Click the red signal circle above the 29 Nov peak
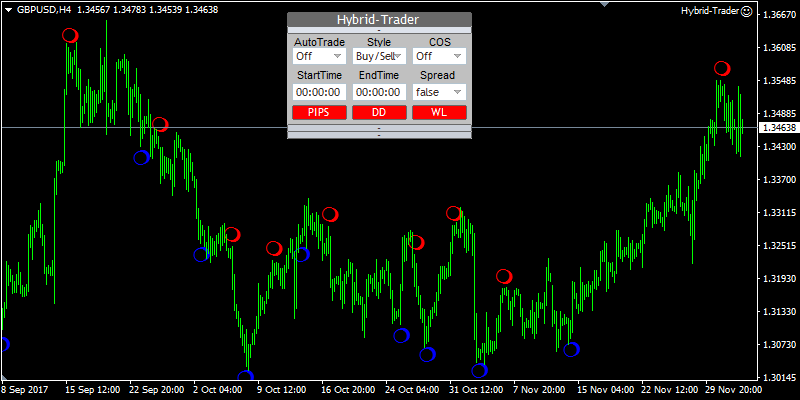The width and height of the screenshot is (800, 400). pos(722,68)
